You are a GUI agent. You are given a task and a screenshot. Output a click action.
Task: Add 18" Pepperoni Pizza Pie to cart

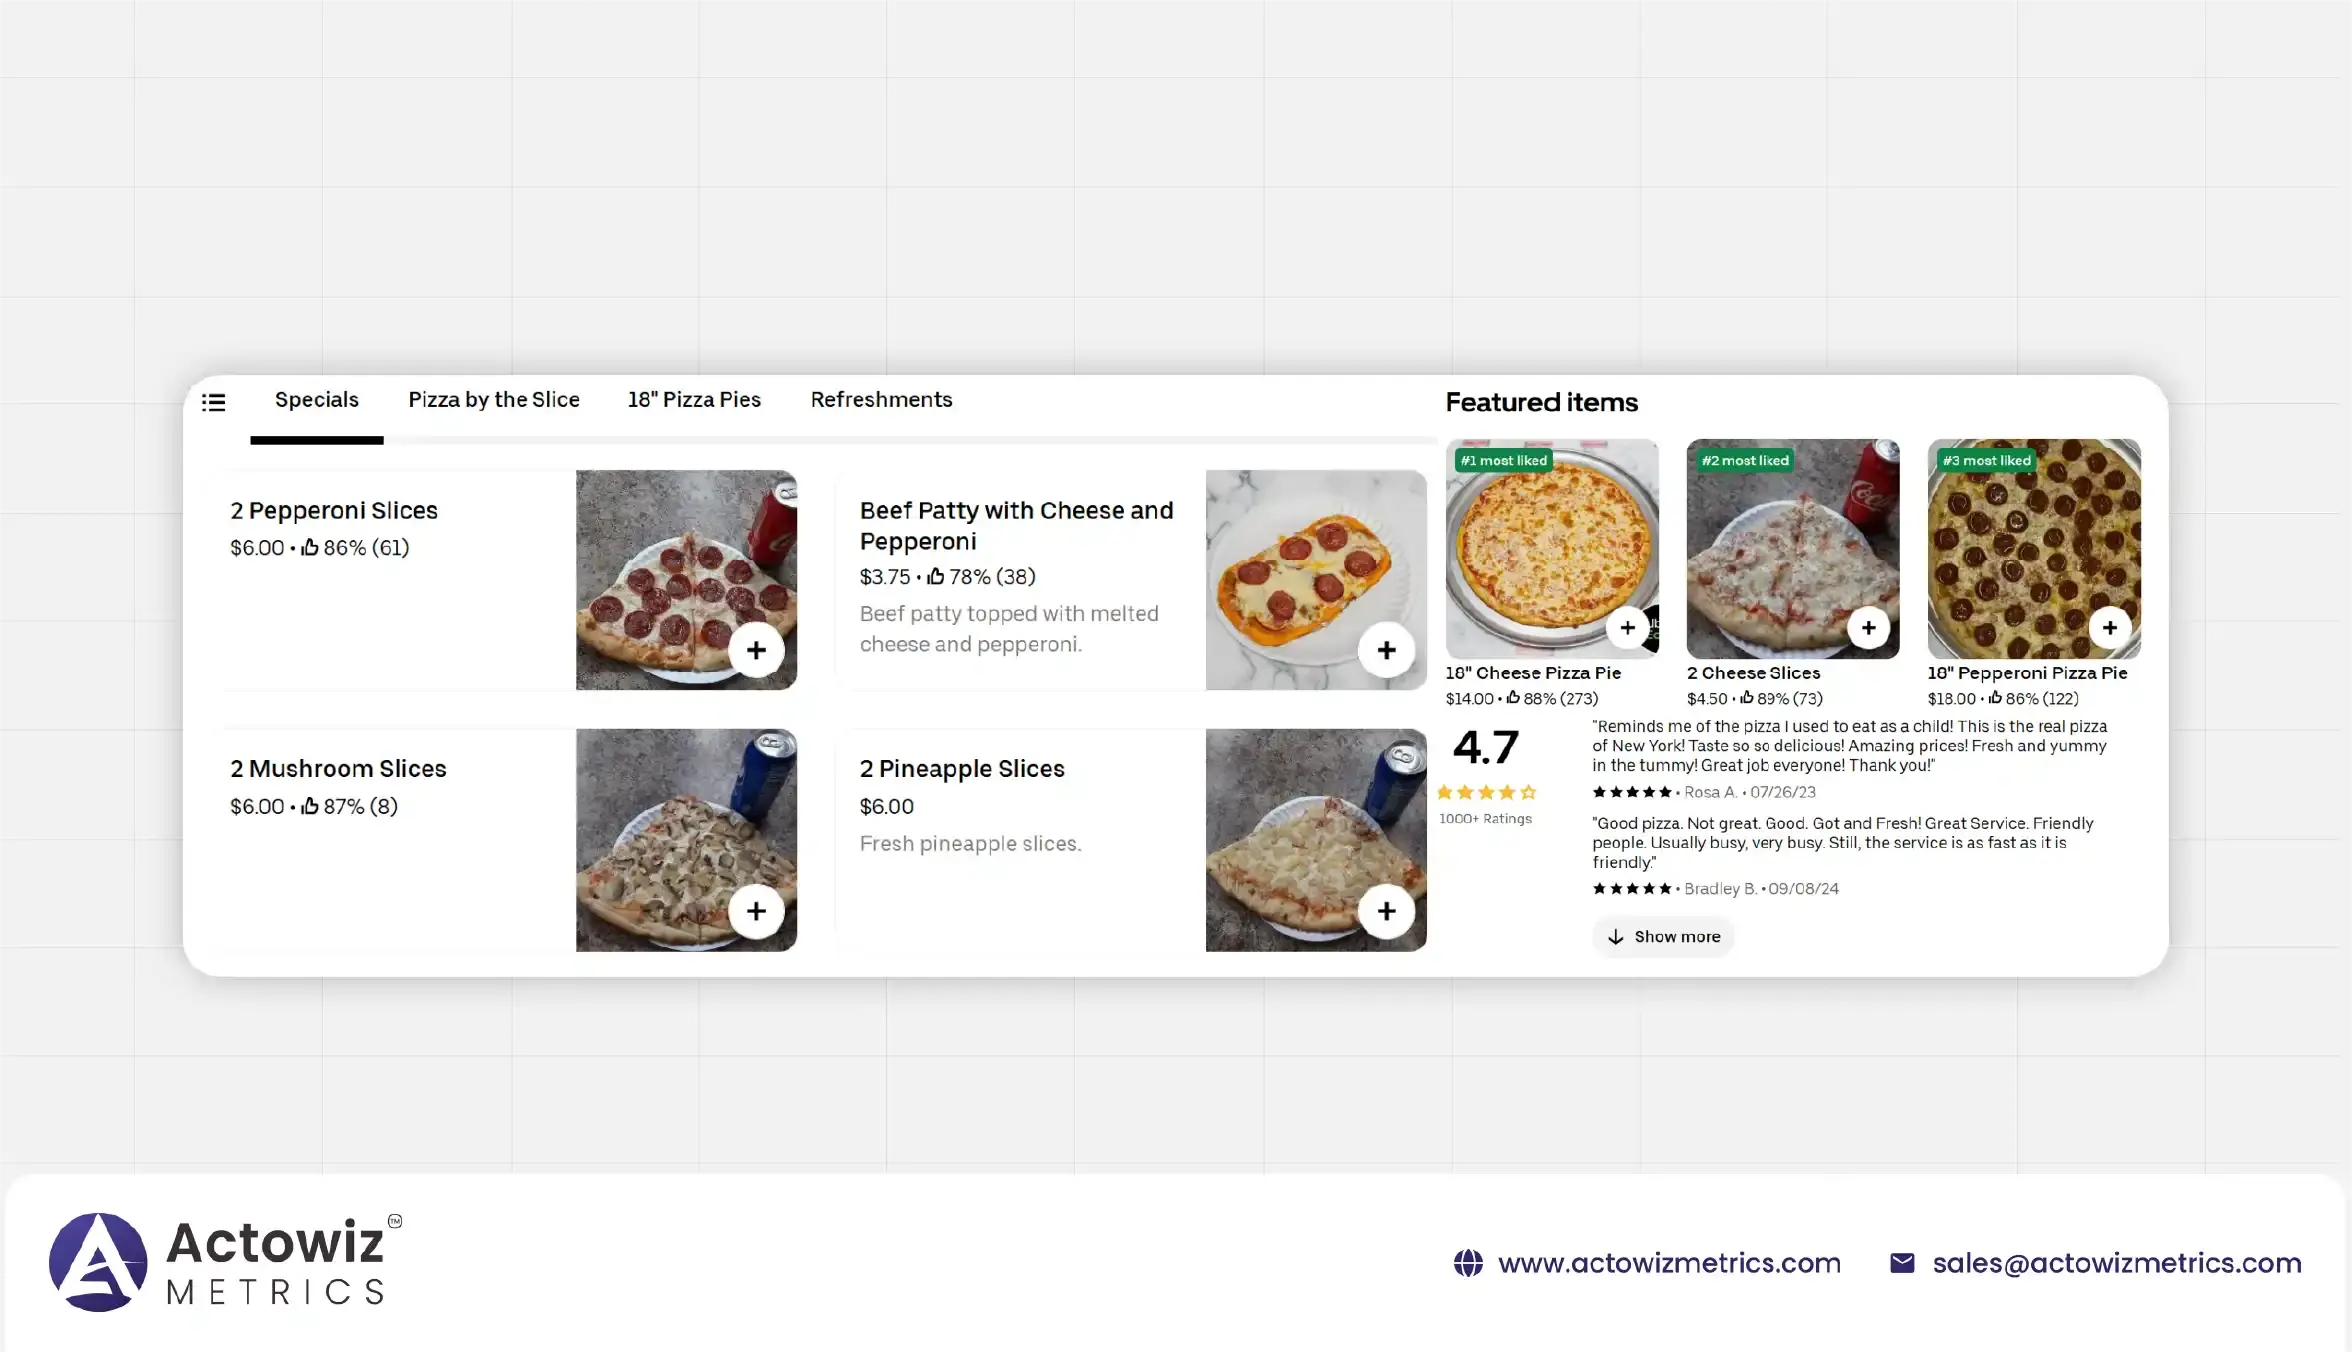(2109, 628)
